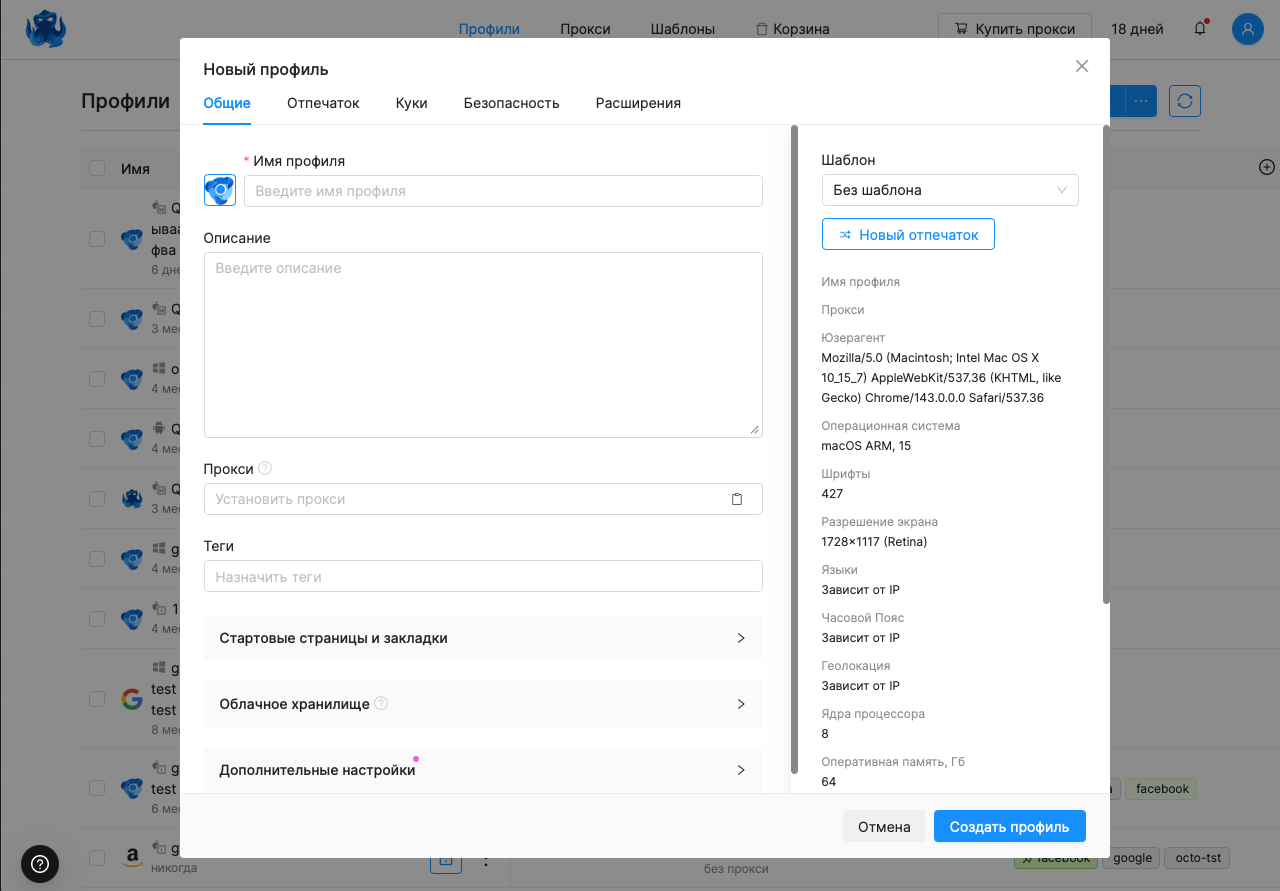Switch to the Безопасность tab
Screen dimensions: 1280x891
click(511, 103)
